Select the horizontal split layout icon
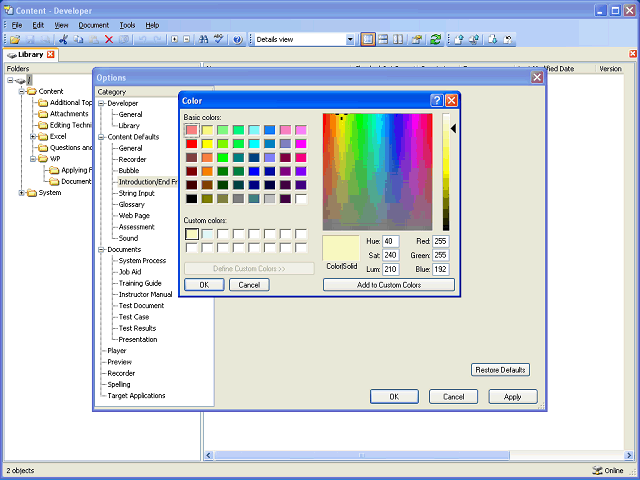The width and height of the screenshot is (640, 480). [383, 40]
